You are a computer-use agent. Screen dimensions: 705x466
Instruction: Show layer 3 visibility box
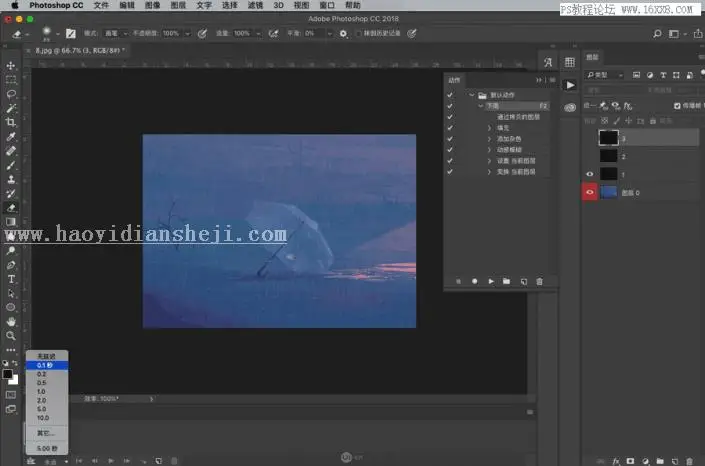(590, 138)
